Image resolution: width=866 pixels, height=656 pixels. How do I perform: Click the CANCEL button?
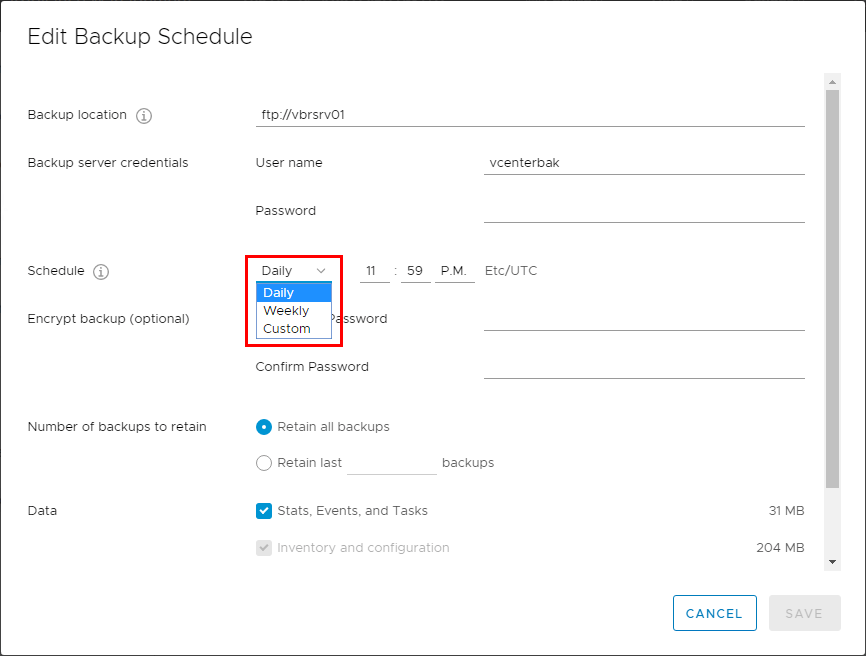coord(714,613)
